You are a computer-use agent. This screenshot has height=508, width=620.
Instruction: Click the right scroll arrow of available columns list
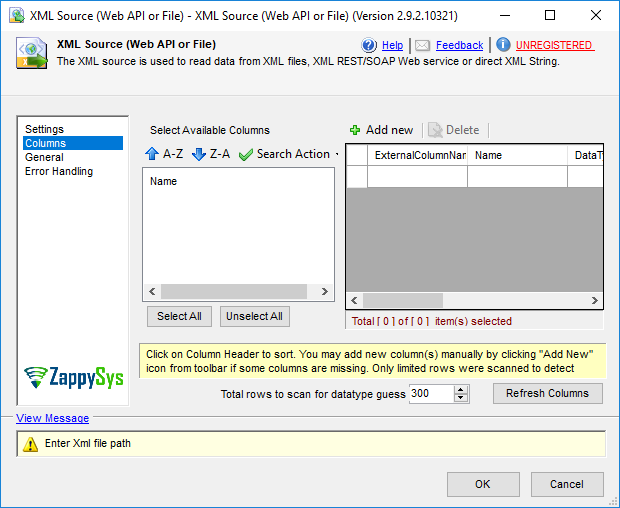coord(325,292)
